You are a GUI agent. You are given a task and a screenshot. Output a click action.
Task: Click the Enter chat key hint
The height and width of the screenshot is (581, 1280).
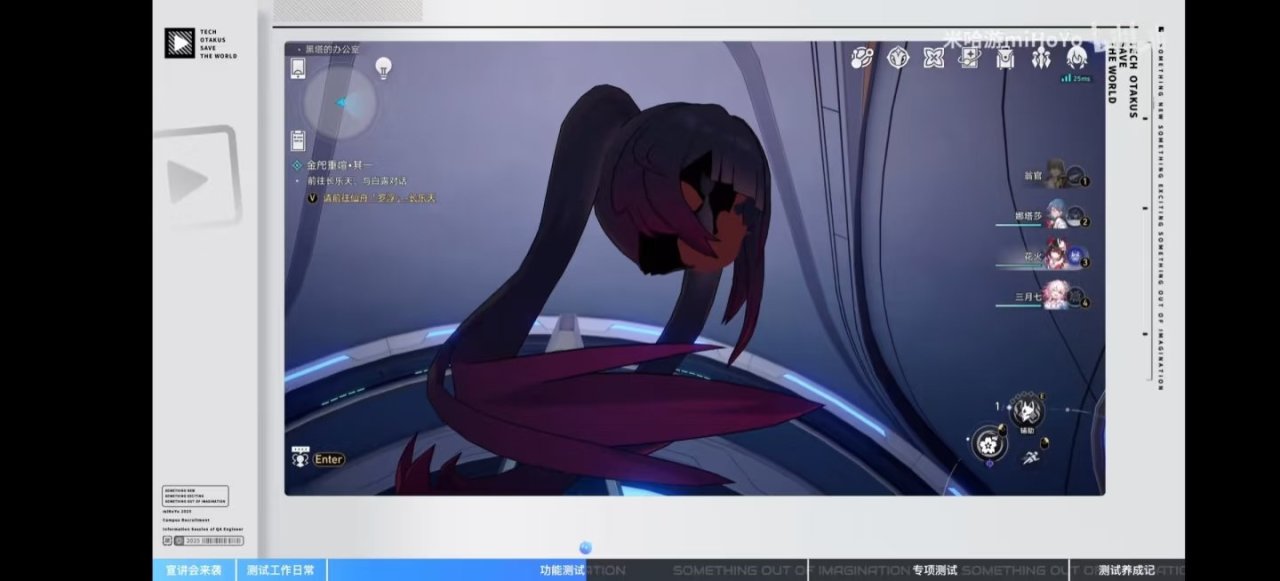click(x=329, y=460)
